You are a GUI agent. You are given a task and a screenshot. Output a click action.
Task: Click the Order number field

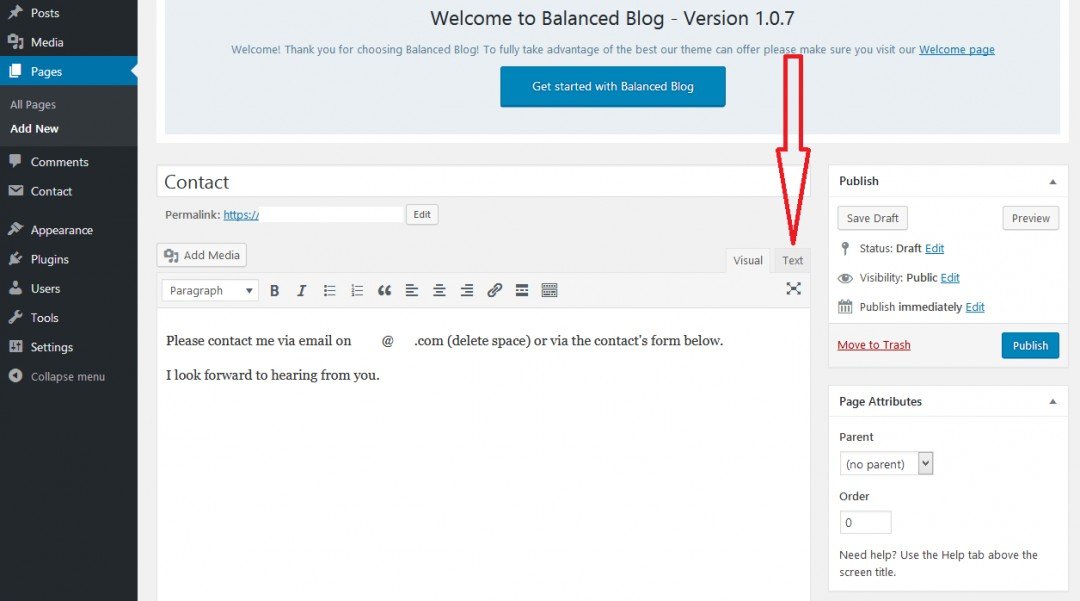[865, 523]
